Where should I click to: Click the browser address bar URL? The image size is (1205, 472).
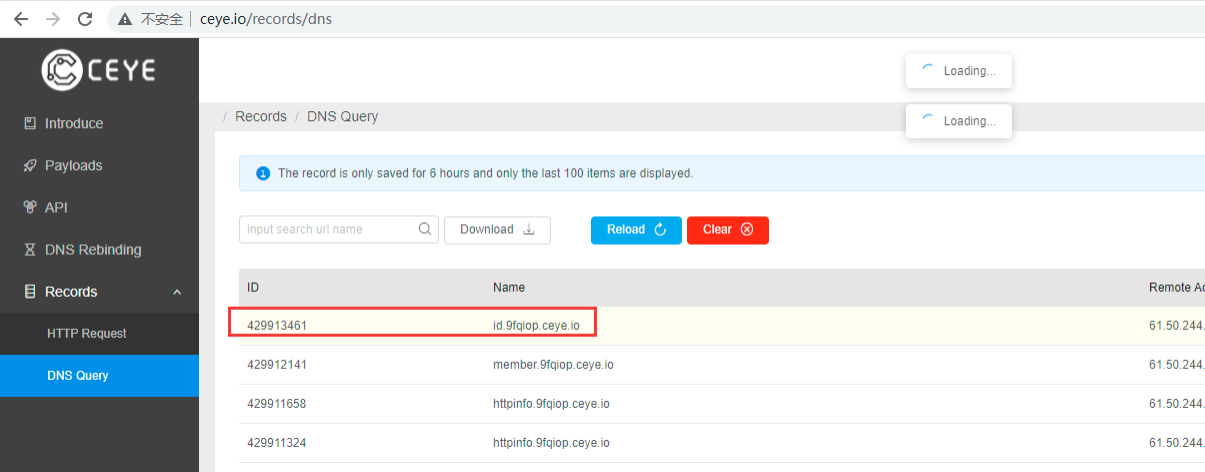coord(265,19)
